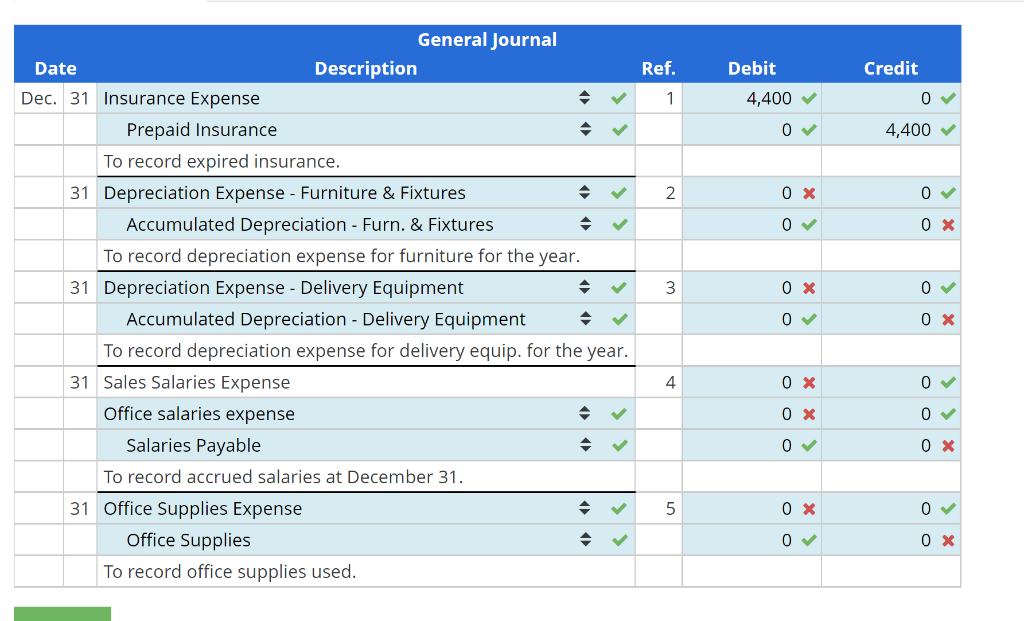Click Depreciation Expense - Furniture & Fixtures debit field

tap(752, 193)
